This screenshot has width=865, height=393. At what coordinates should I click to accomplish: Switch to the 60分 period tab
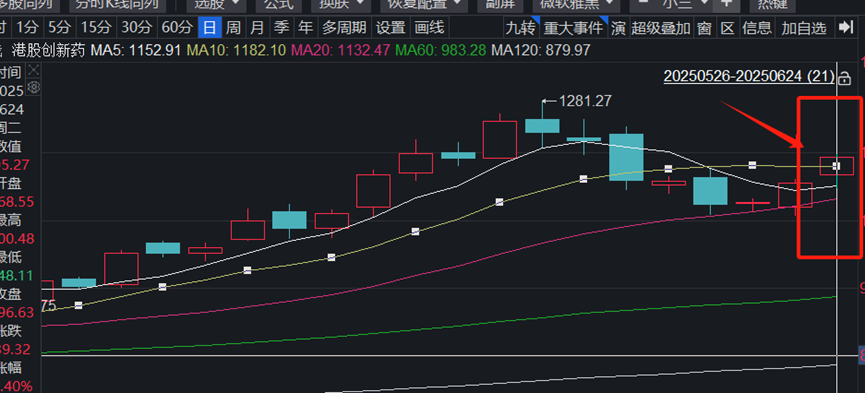click(x=178, y=28)
